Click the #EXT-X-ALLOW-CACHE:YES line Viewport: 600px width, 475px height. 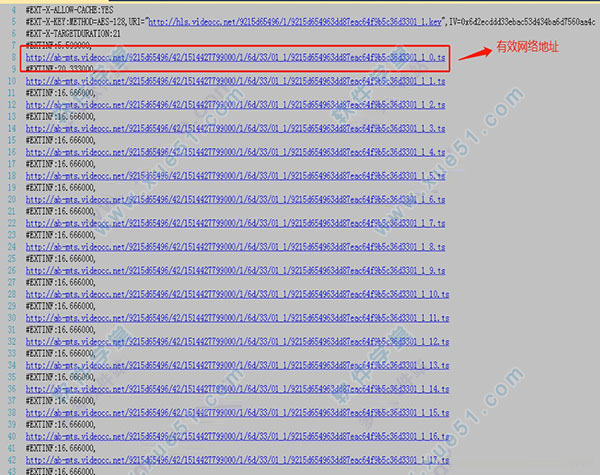pos(70,10)
